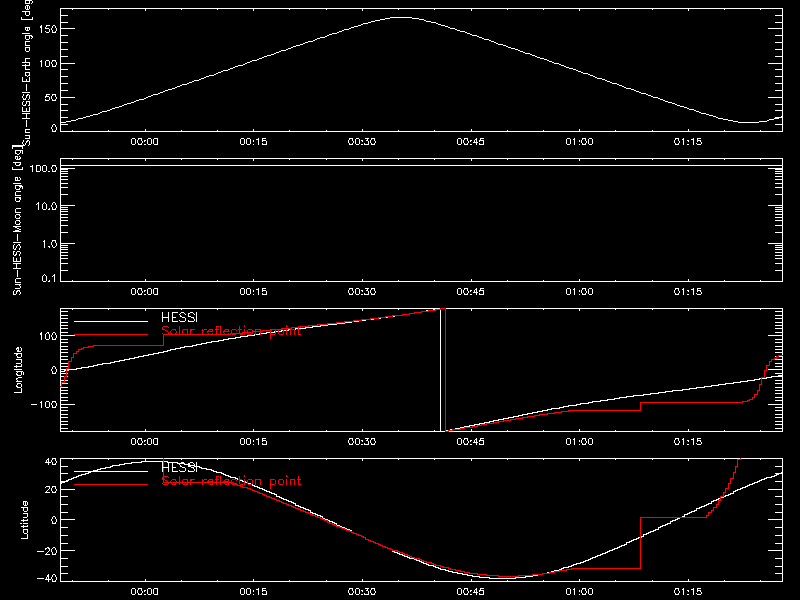Image resolution: width=800 pixels, height=600 pixels.
Task: Click the flat Sun-HESSI-Moon angle line
Action: pyautogui.click(x=421, y=166)
